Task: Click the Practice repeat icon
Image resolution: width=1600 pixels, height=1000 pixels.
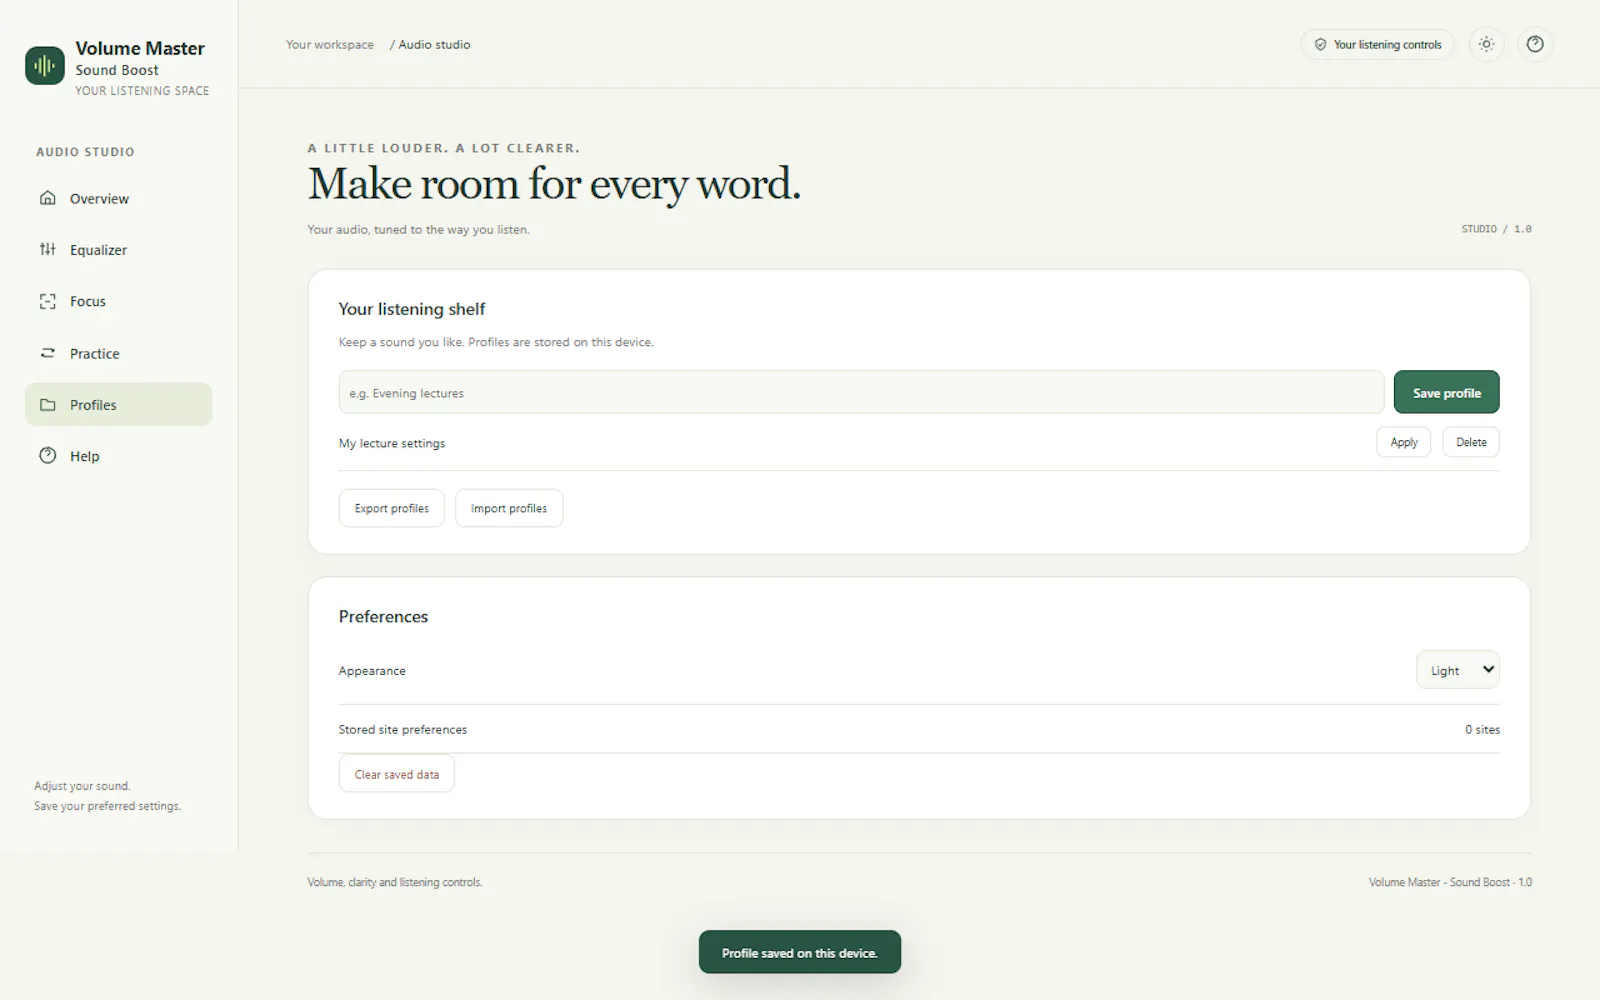Action: point(47,353)
